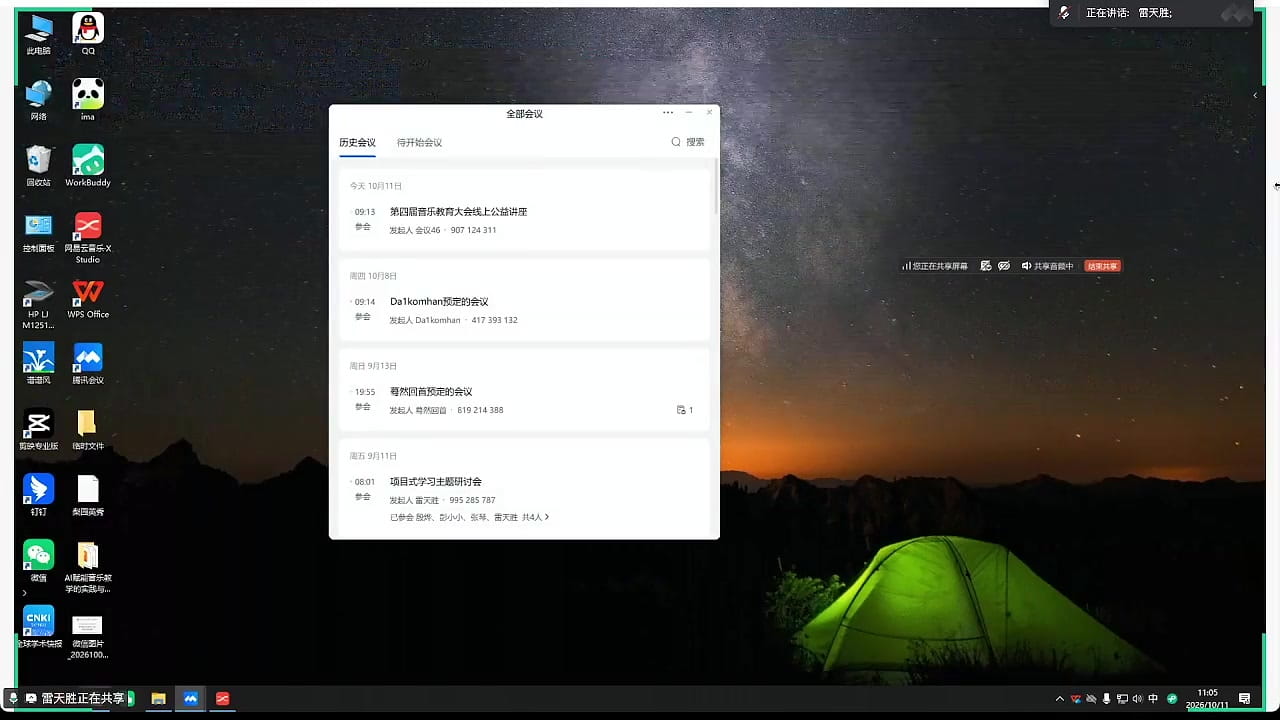1280x720 pixels.
Task: Click 结束共享 to stop sharing
Action: [1102, 266]
